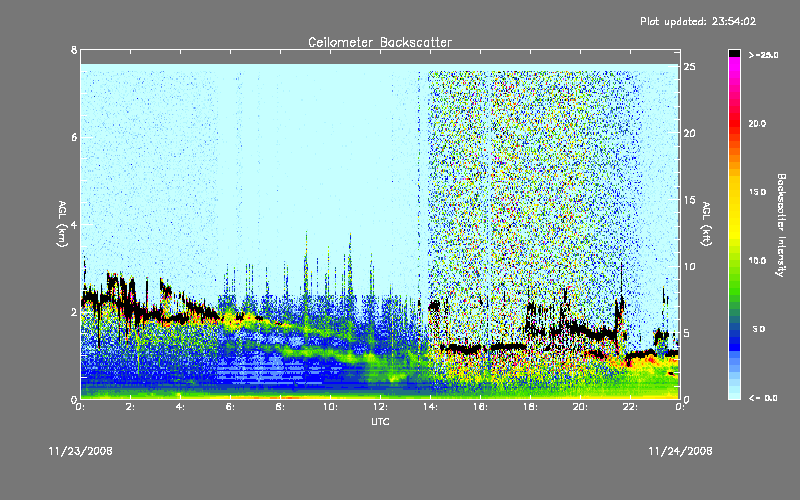Click the 'AGL (kft)' right axis label
Screen dimensions: 800x500
click(706, 224)
